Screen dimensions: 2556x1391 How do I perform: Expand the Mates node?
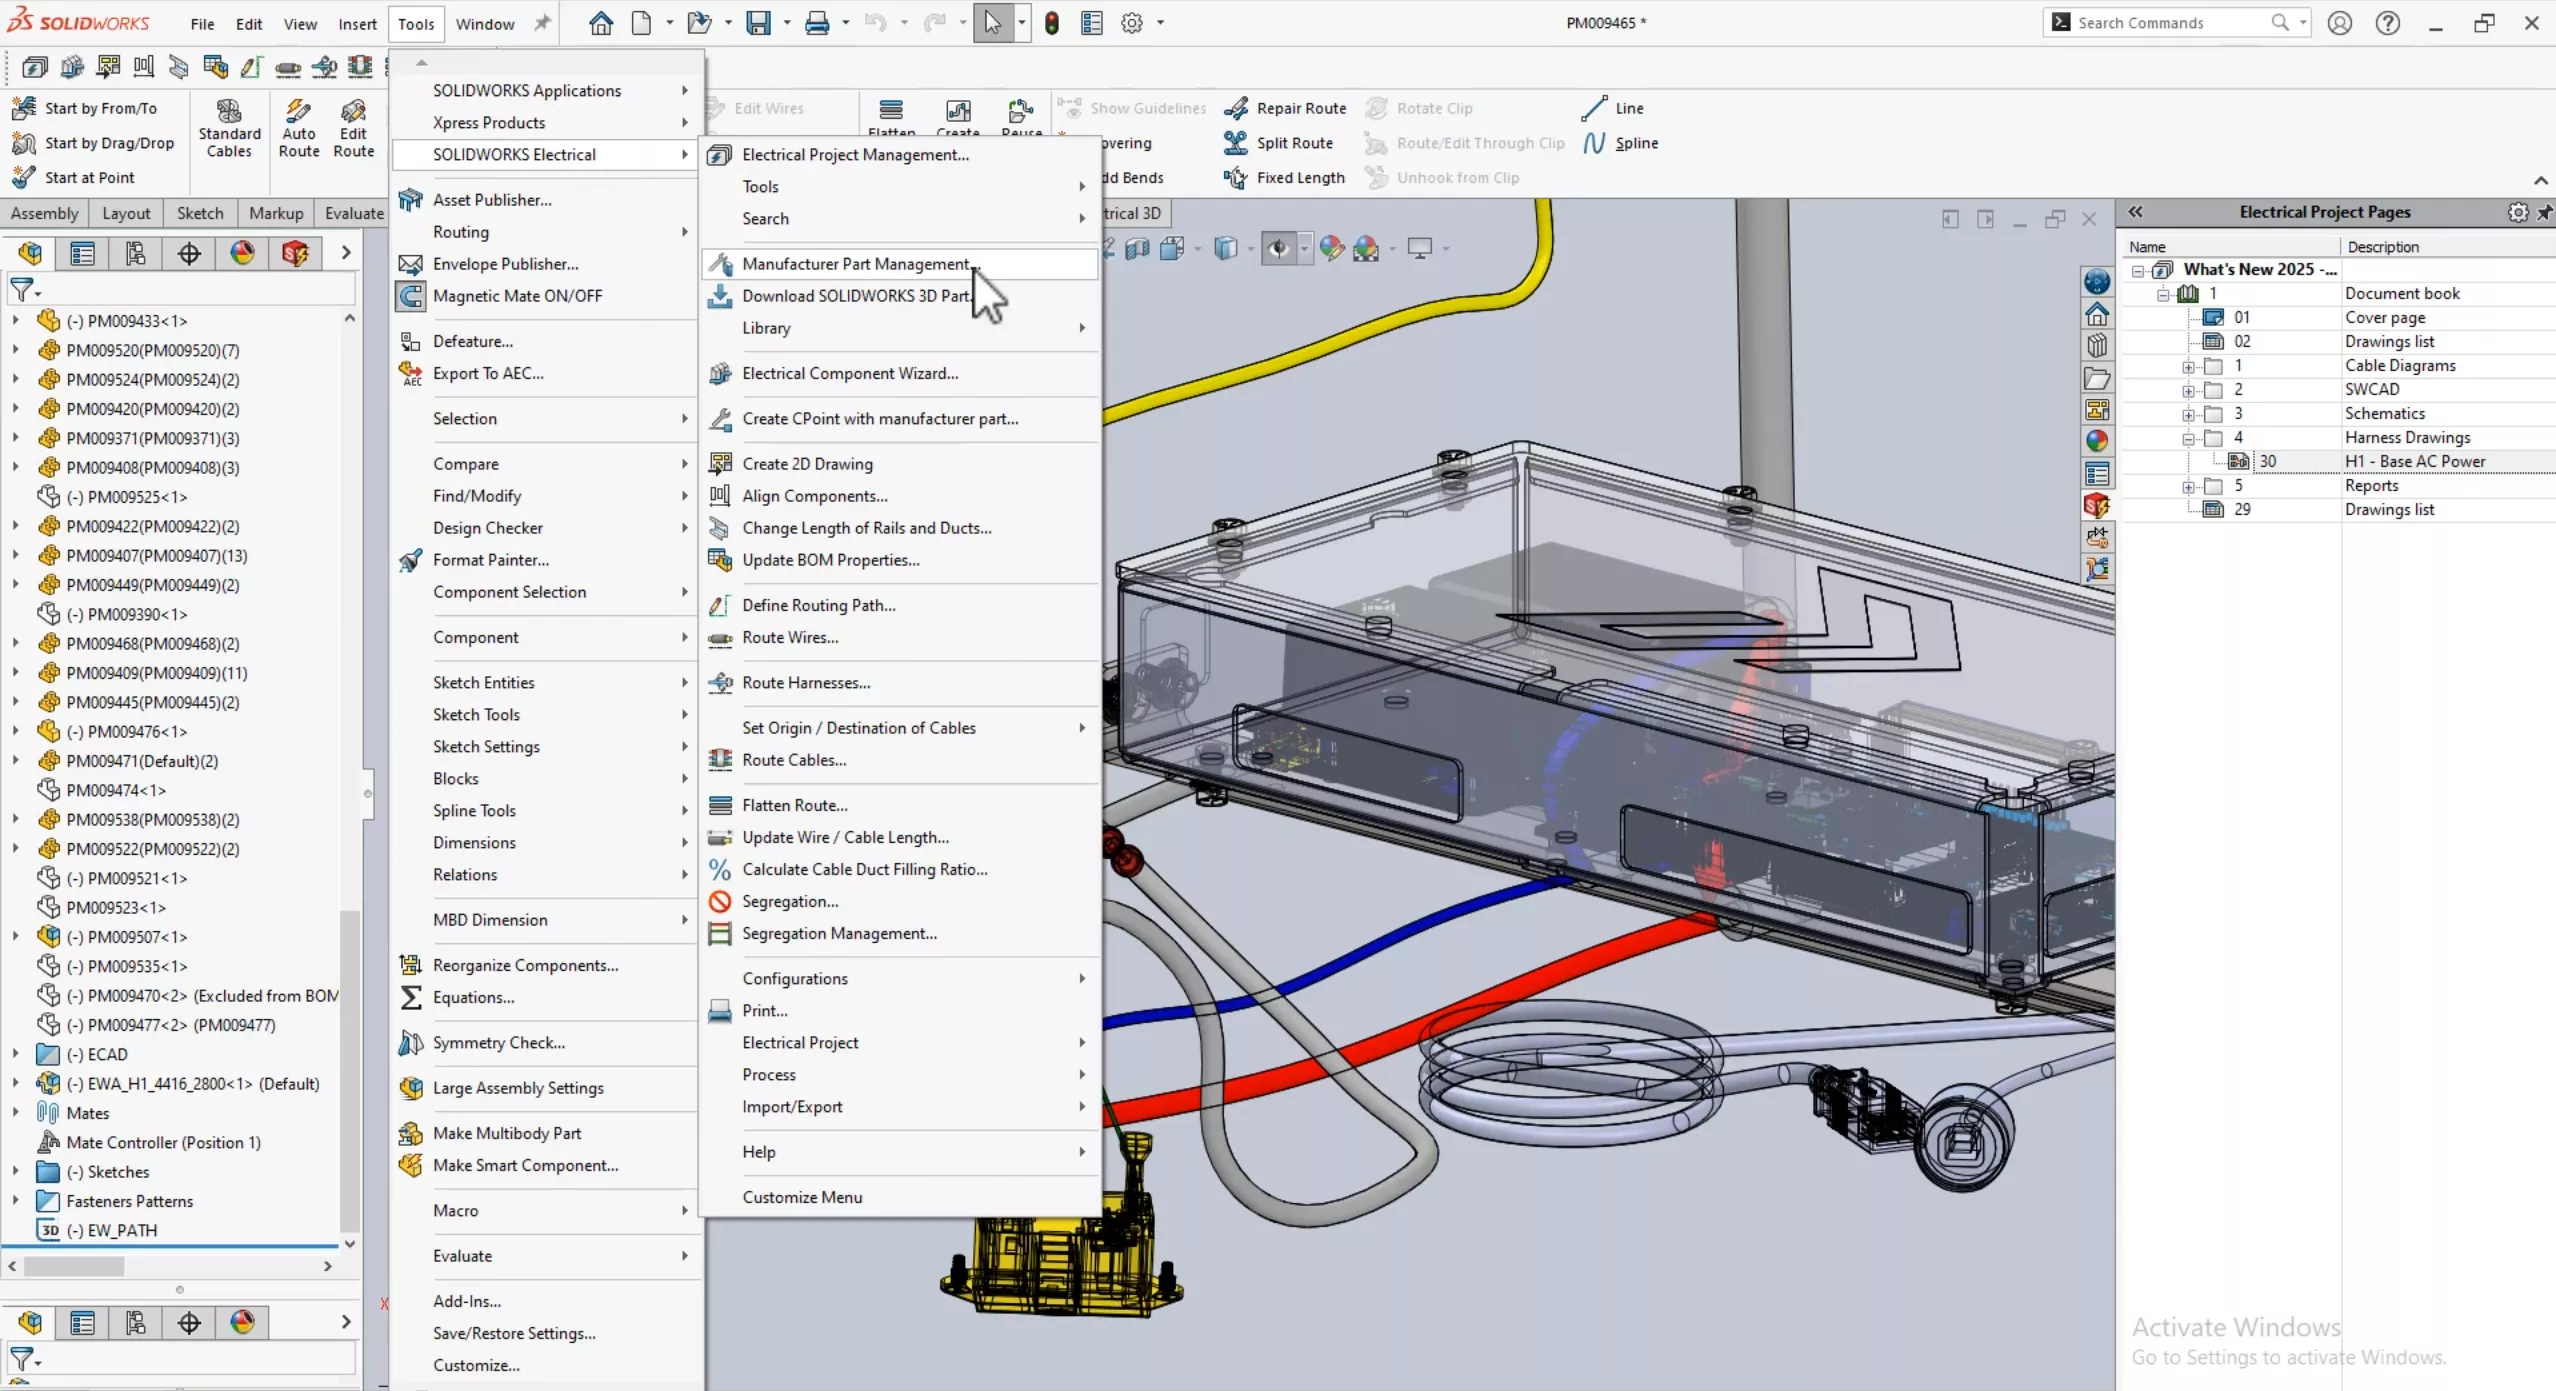click(x=15, y=1112)
